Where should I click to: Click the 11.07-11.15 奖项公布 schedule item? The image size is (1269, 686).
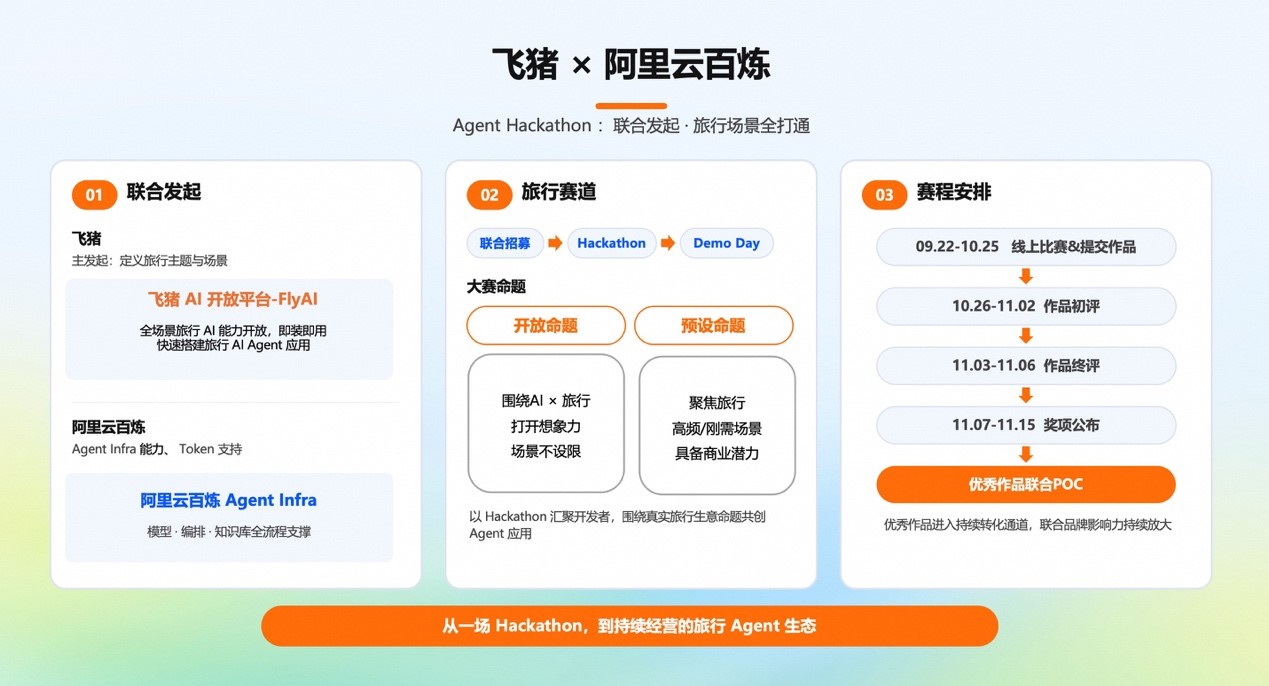click(x=1026, y=425)
